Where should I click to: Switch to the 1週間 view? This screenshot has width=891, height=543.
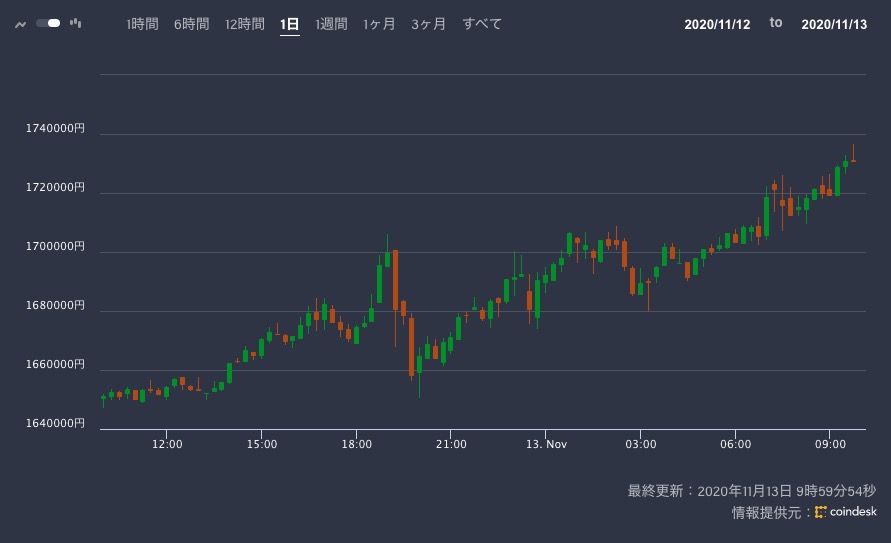click(x=331, y=24)
